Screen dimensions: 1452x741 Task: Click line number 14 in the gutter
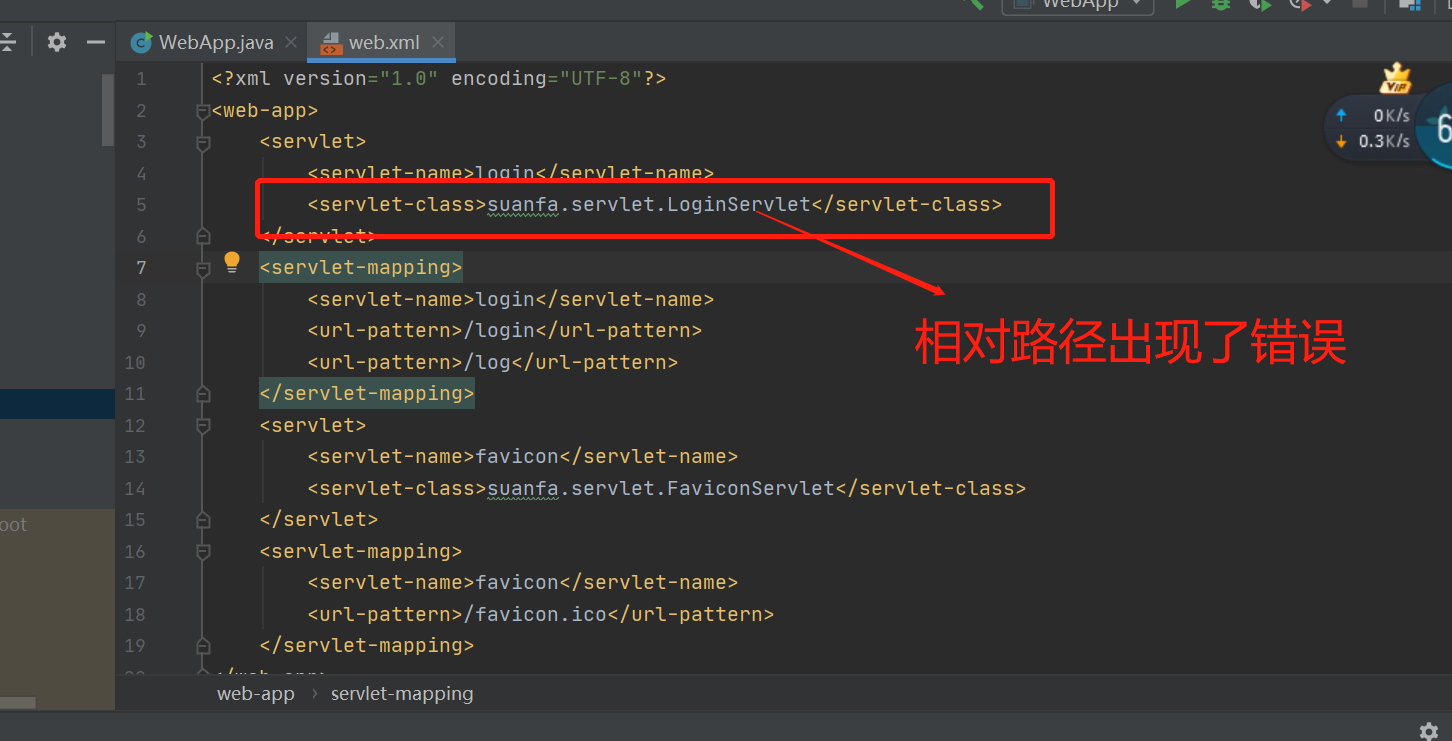pos(135,488)
